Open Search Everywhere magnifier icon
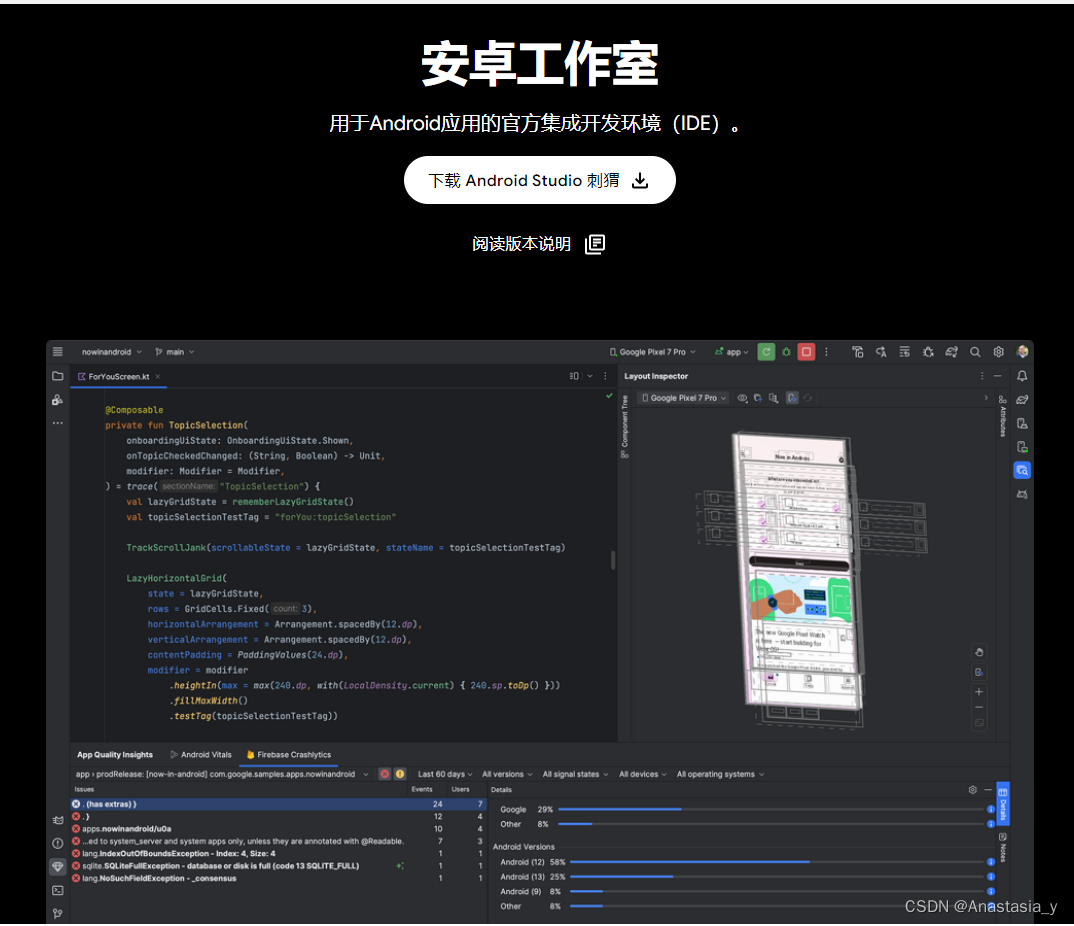 coord(975,351)
